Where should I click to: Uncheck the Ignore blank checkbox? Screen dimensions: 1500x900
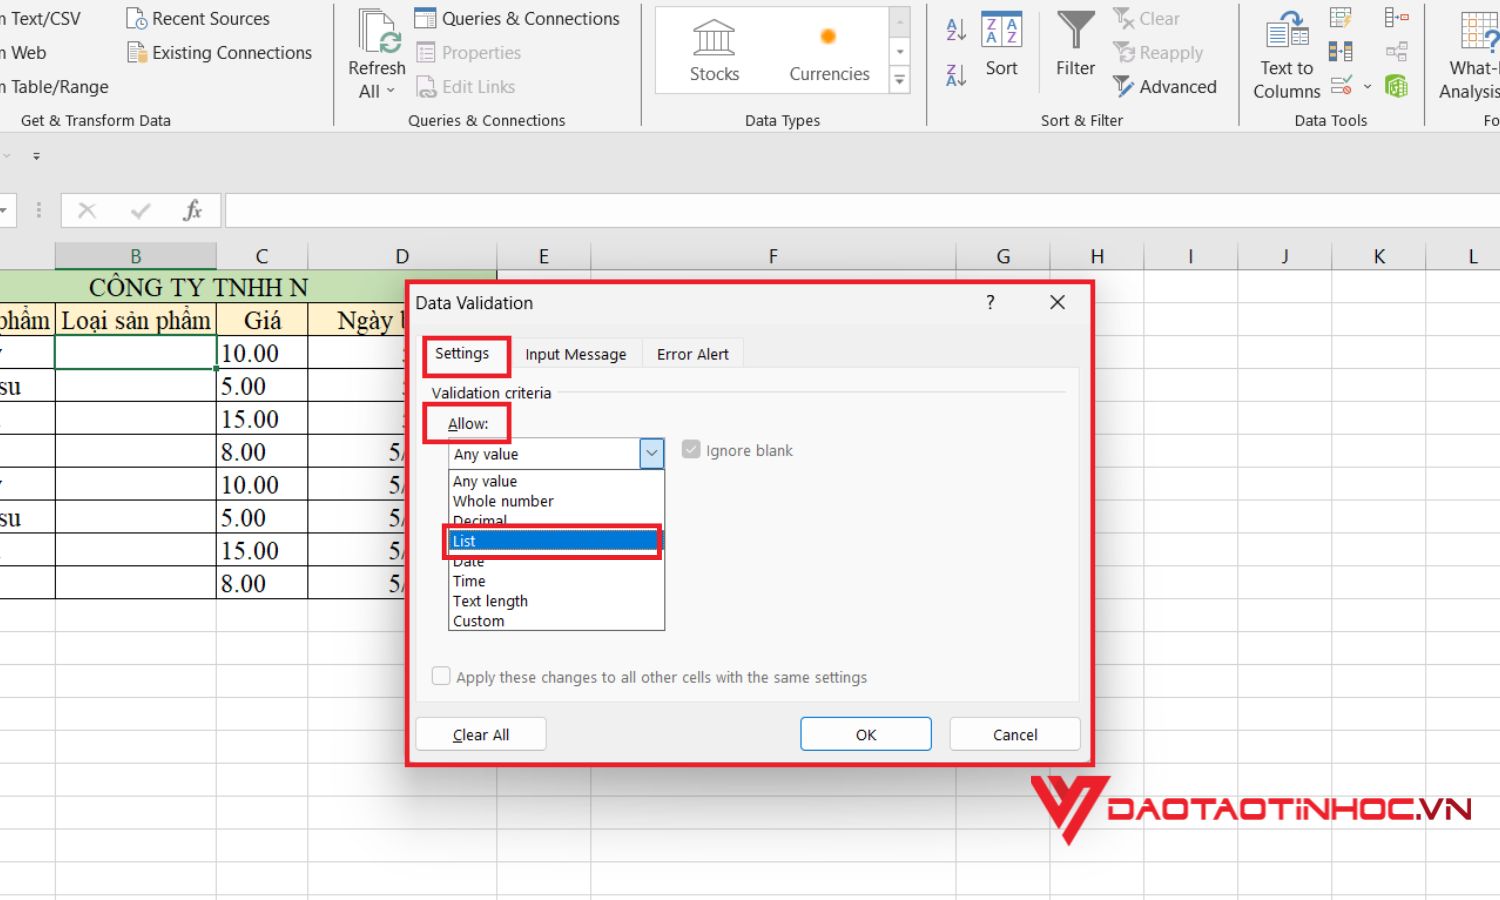(x=691, y=449)
